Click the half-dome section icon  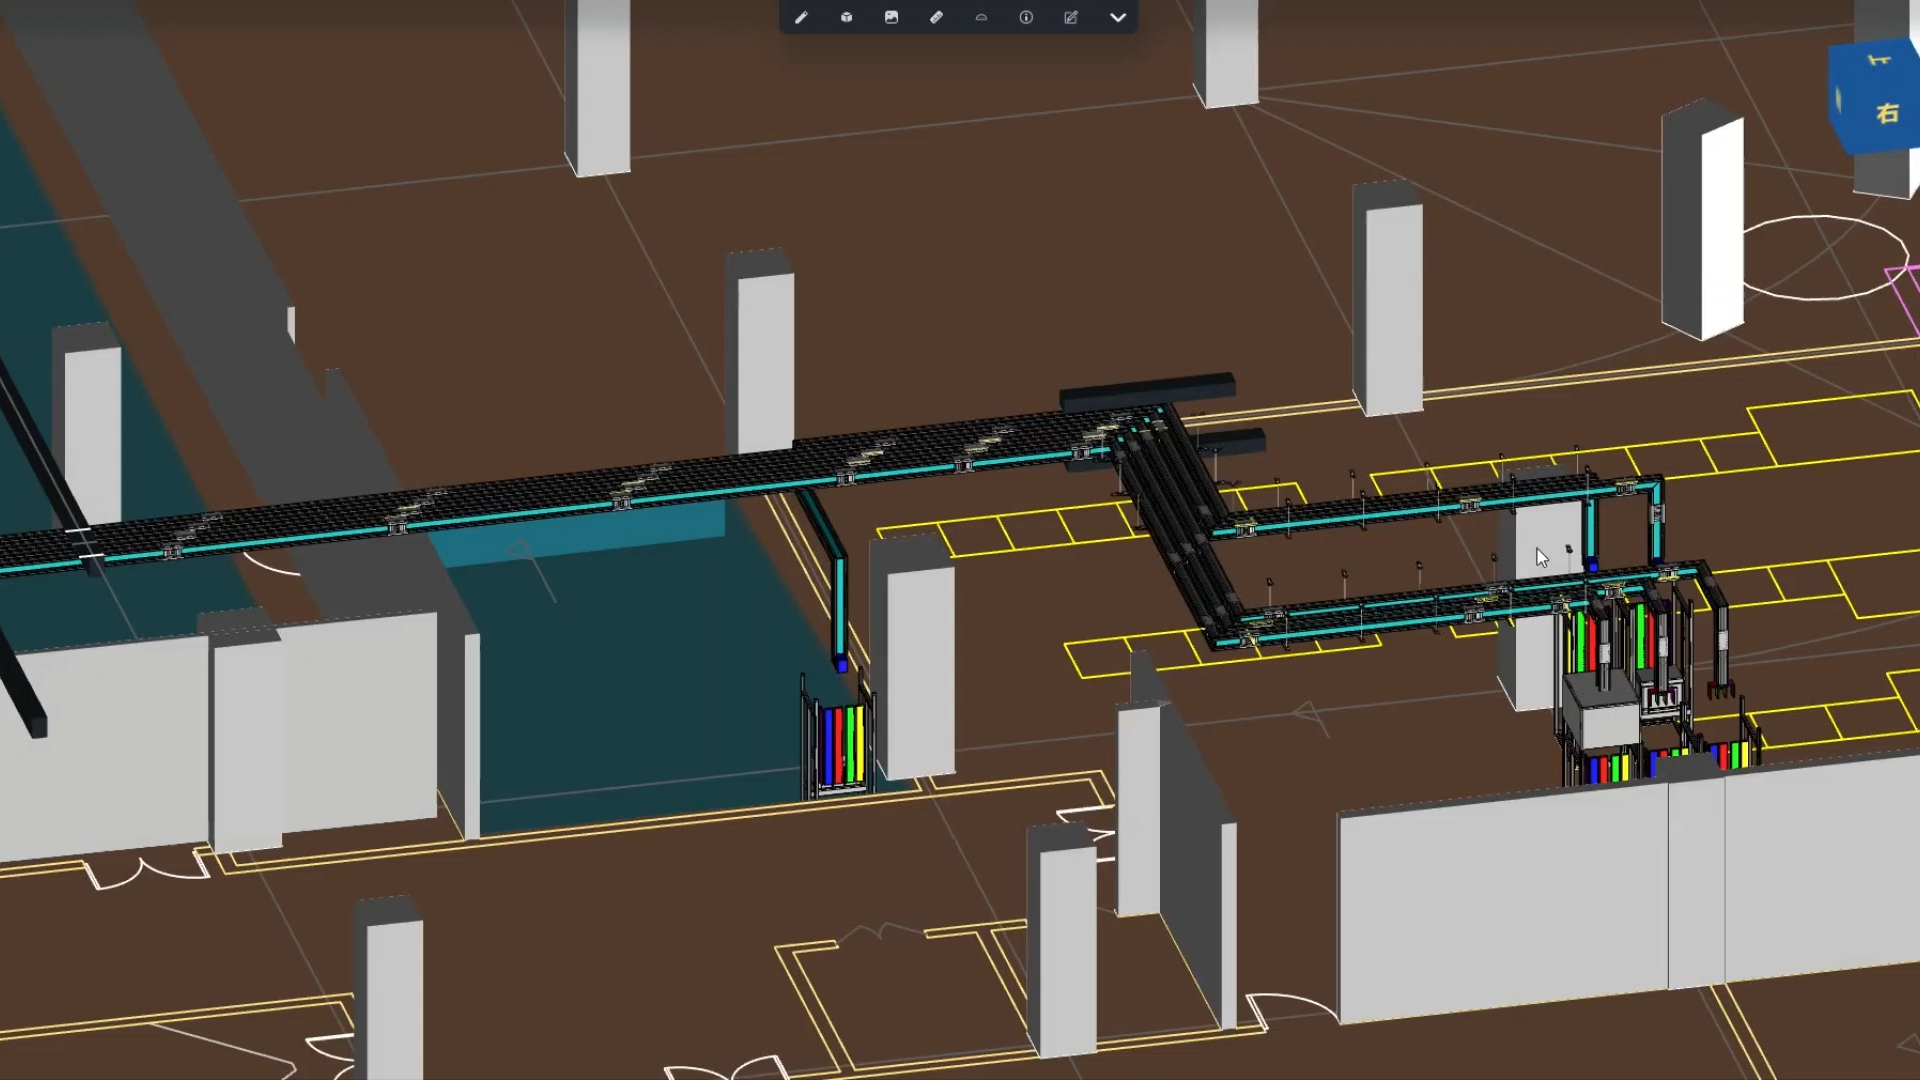(981, 17)
